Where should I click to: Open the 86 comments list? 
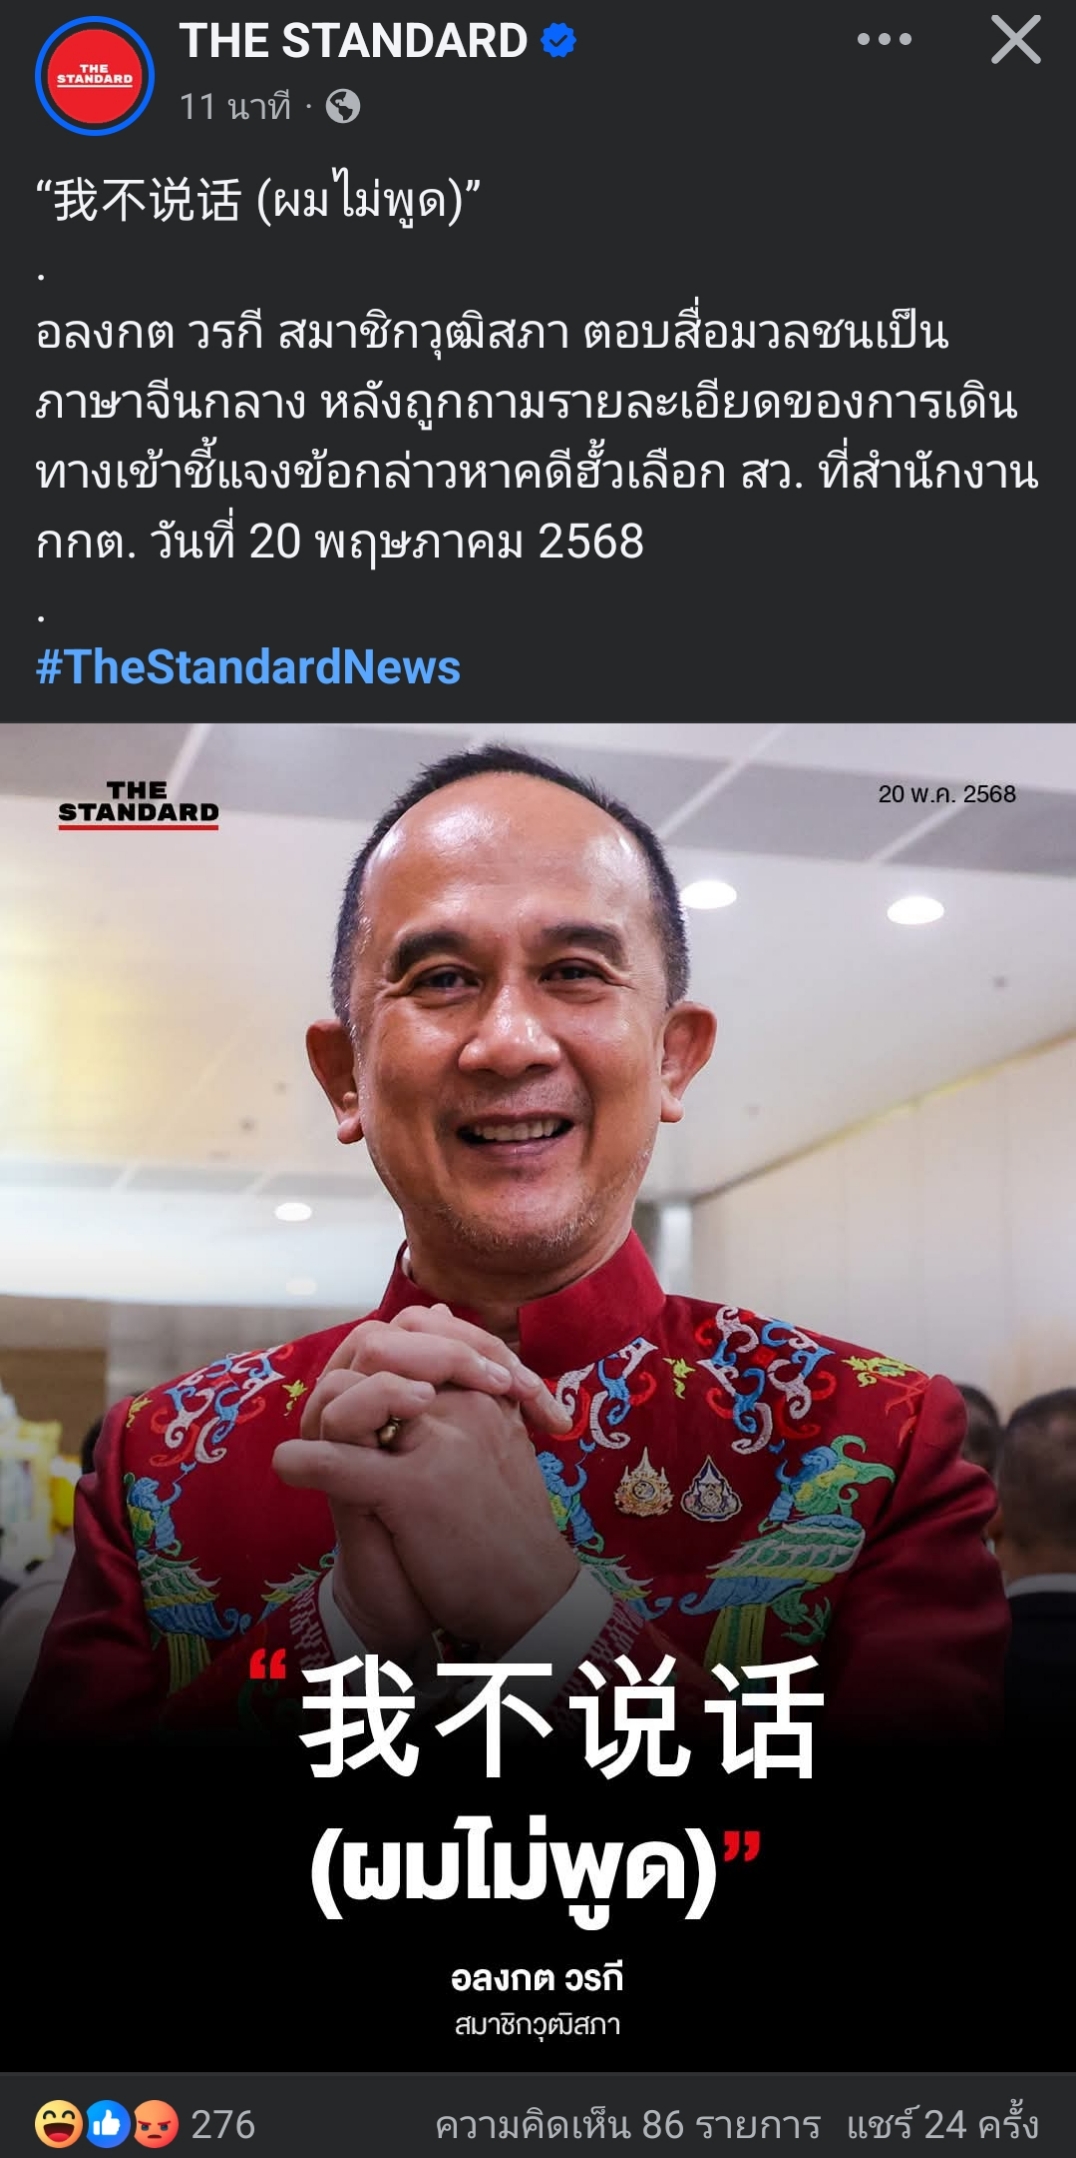click(x=628, y=2125)
